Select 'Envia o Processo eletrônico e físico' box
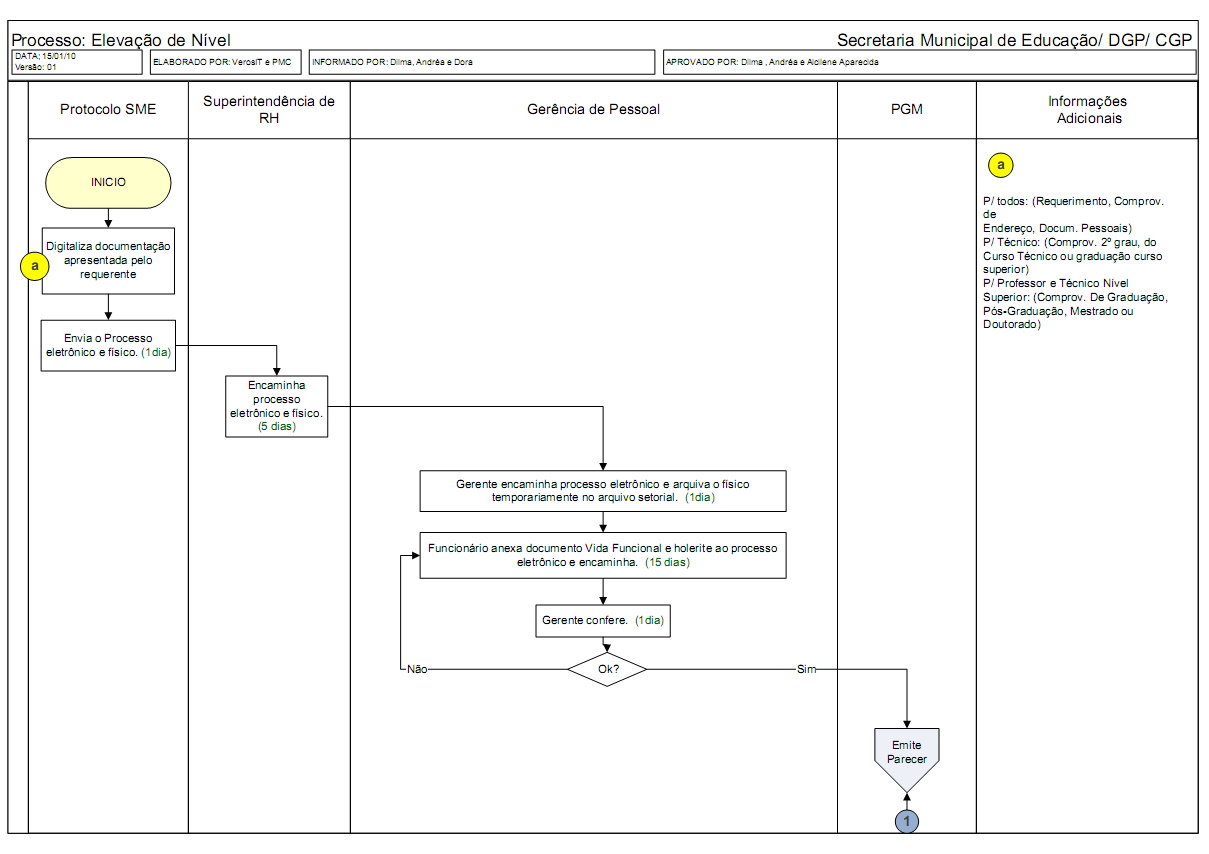Viewport: 1209px width, 854px height. click(108, 345)
